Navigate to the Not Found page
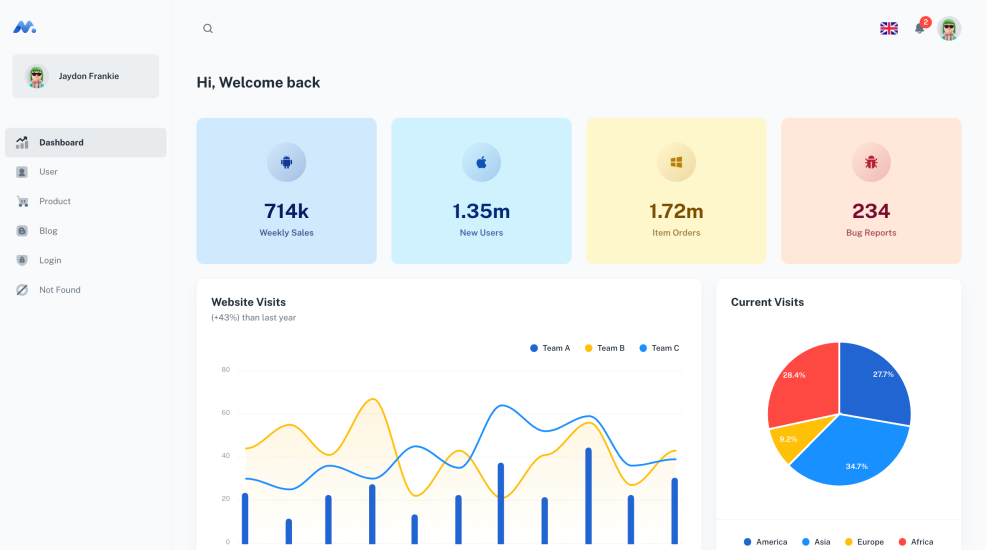Image resolution: width=986 pixels, height=550 pixels. [x=59, y=290]
